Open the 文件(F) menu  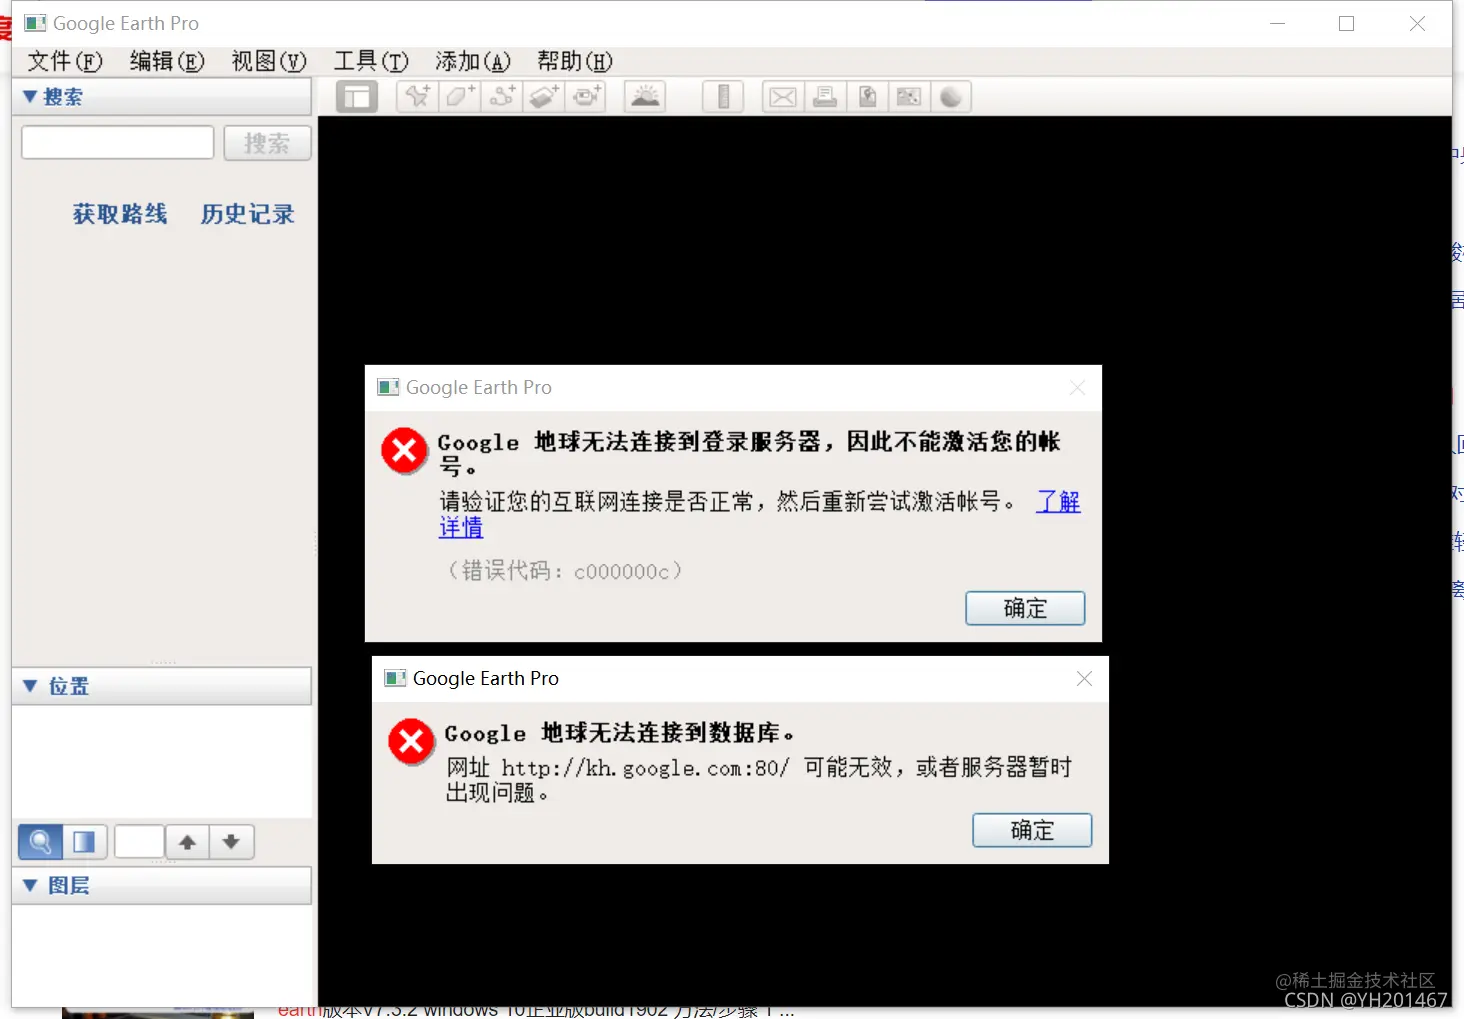click(65, 61)
